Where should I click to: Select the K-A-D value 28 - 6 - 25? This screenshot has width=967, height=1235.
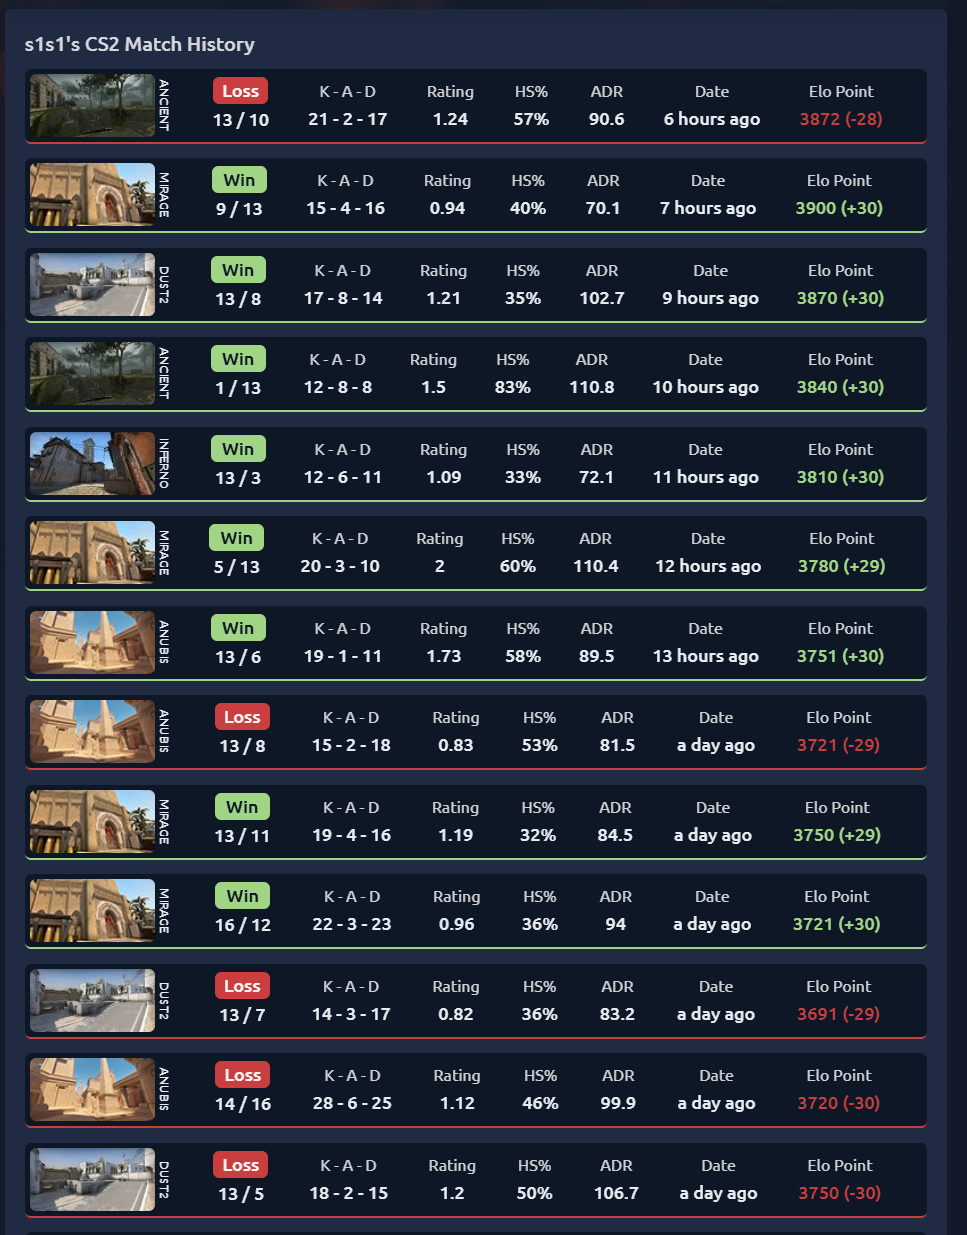352,1103
